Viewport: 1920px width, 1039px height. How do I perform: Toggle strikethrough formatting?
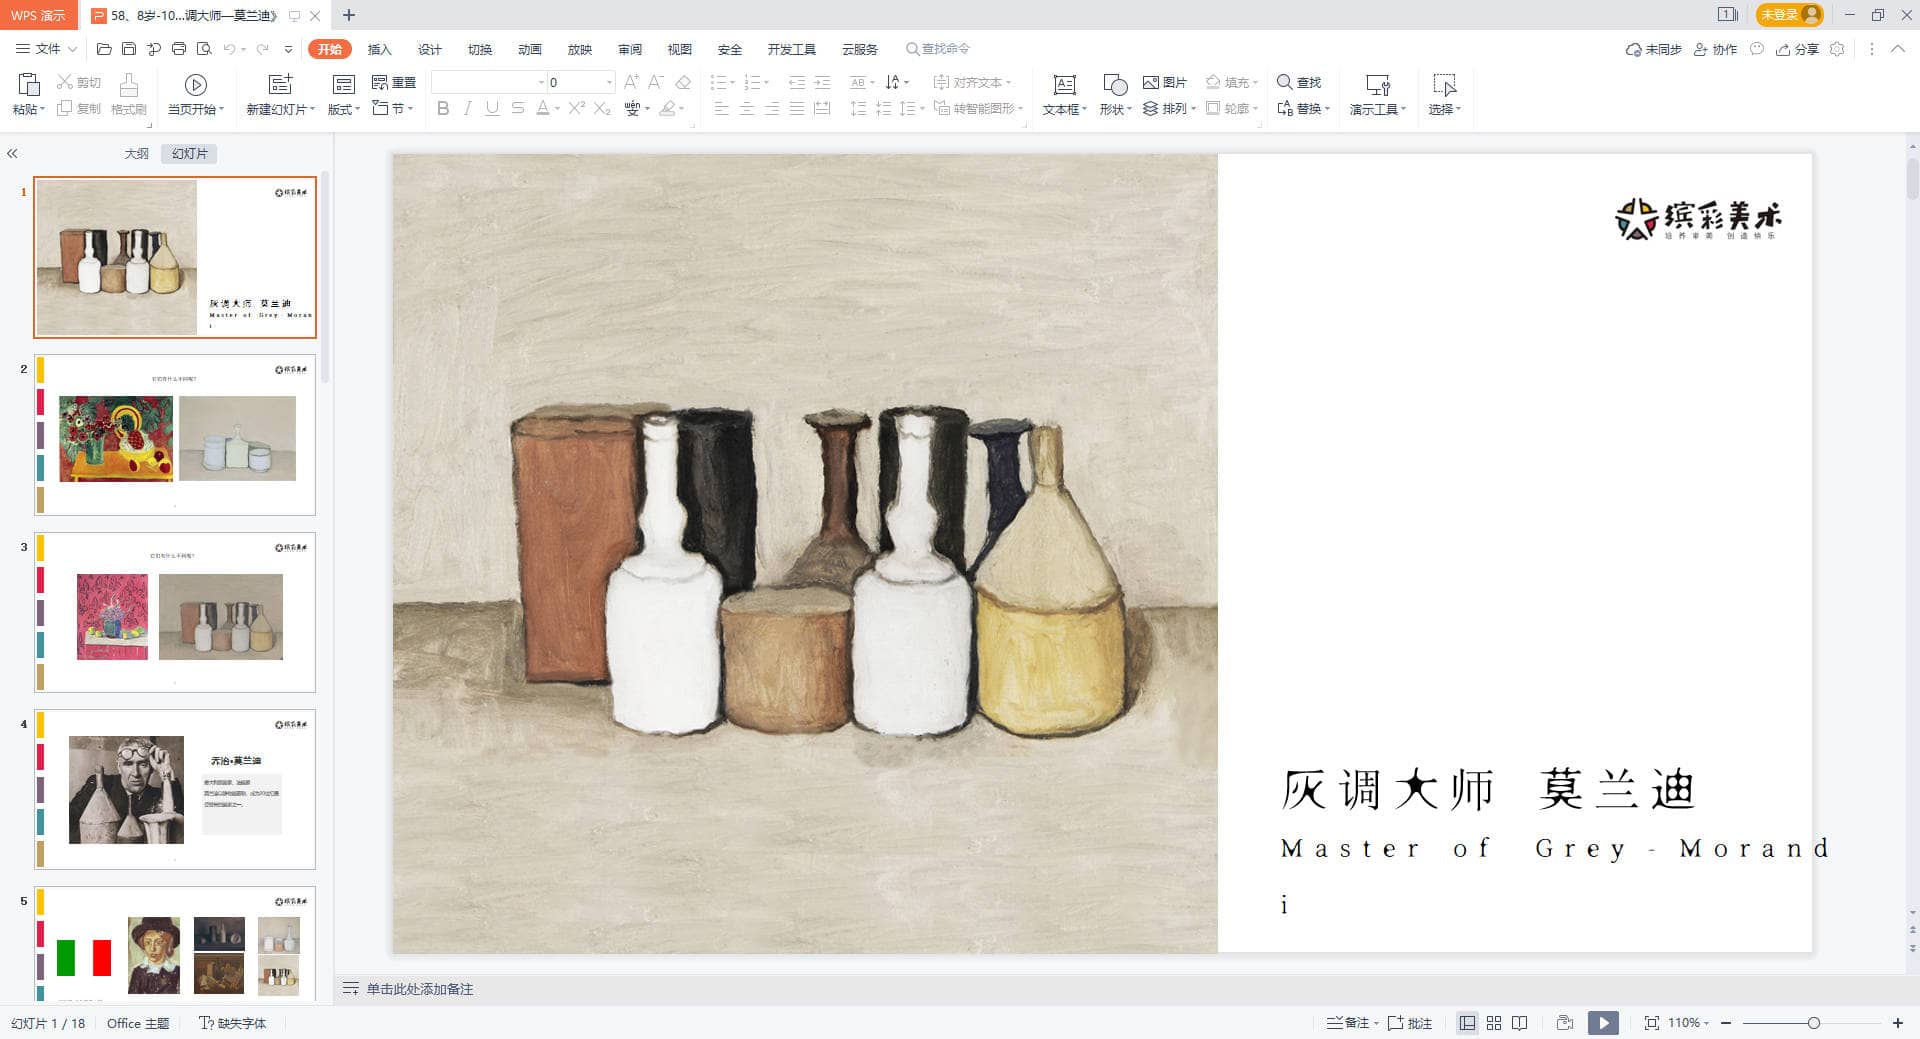[x=517, y=108]
